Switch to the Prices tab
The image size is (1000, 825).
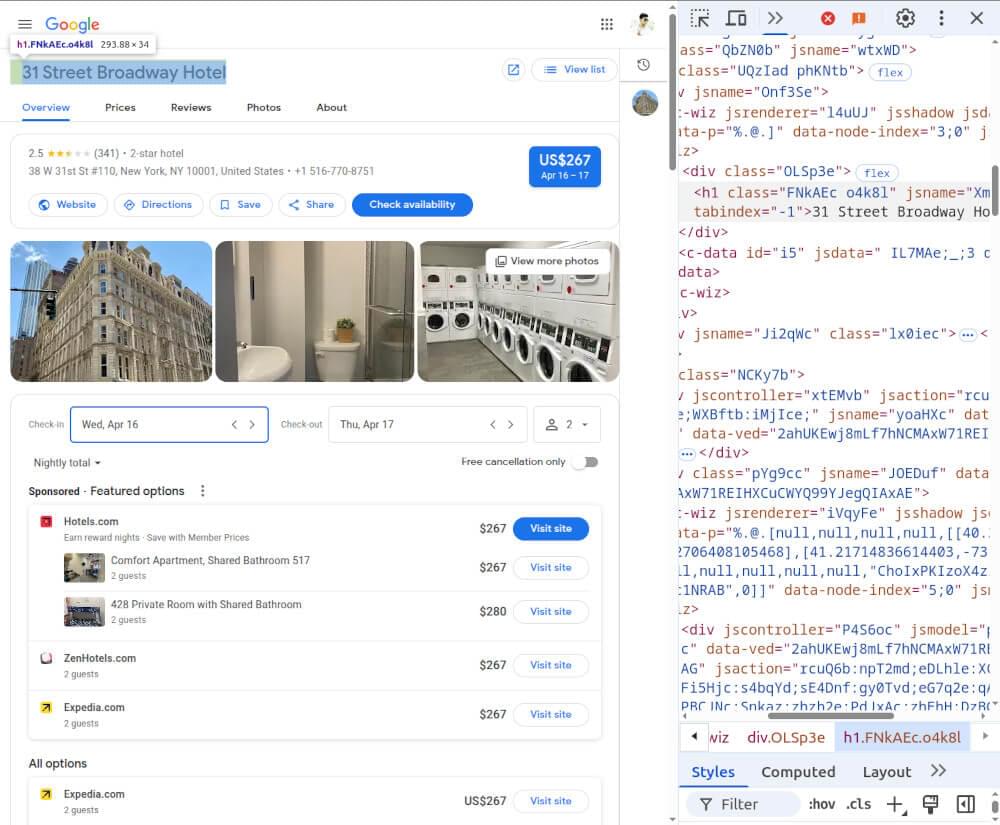[x=120, y=107]
